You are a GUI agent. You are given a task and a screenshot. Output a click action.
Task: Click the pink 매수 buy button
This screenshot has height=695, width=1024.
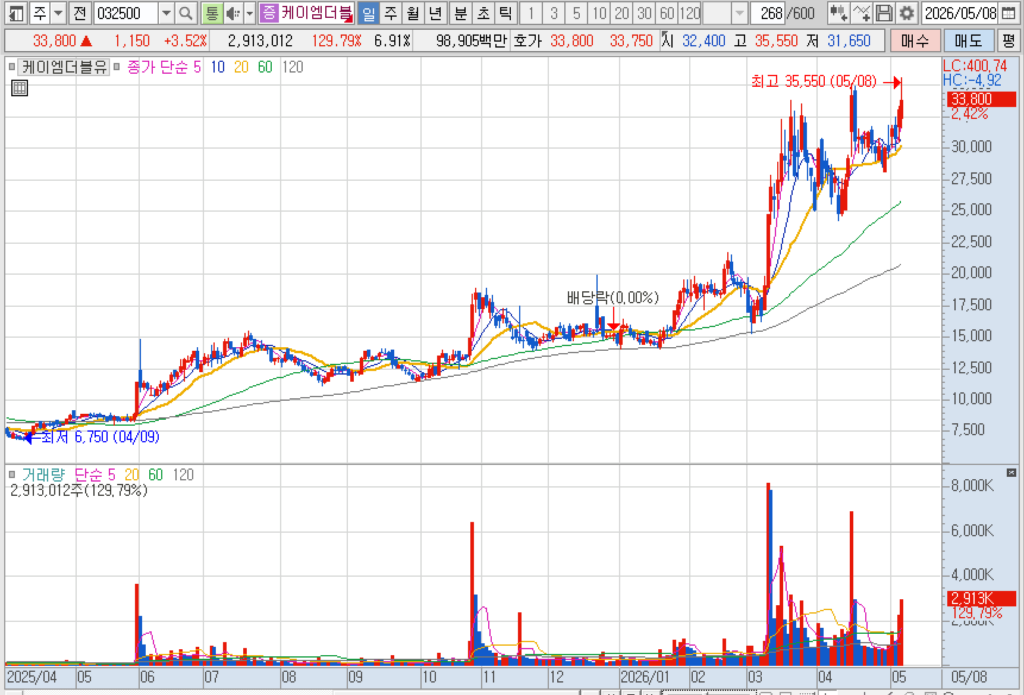915,40
